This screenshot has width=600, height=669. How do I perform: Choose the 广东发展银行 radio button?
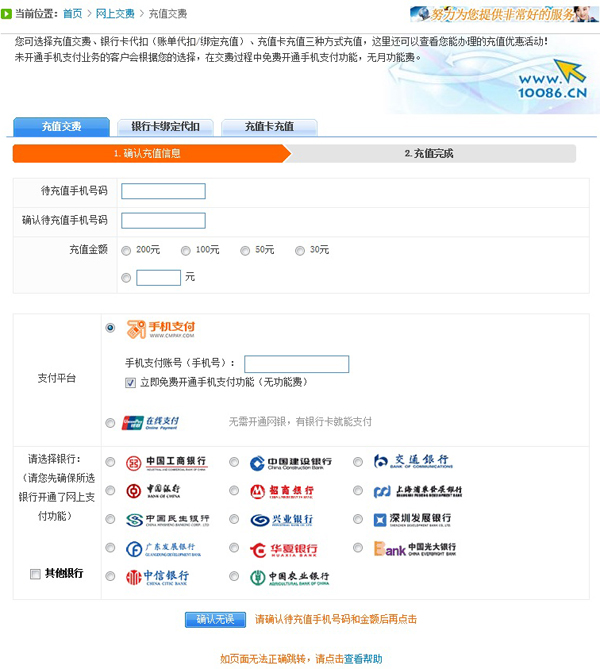pos(110,547)
